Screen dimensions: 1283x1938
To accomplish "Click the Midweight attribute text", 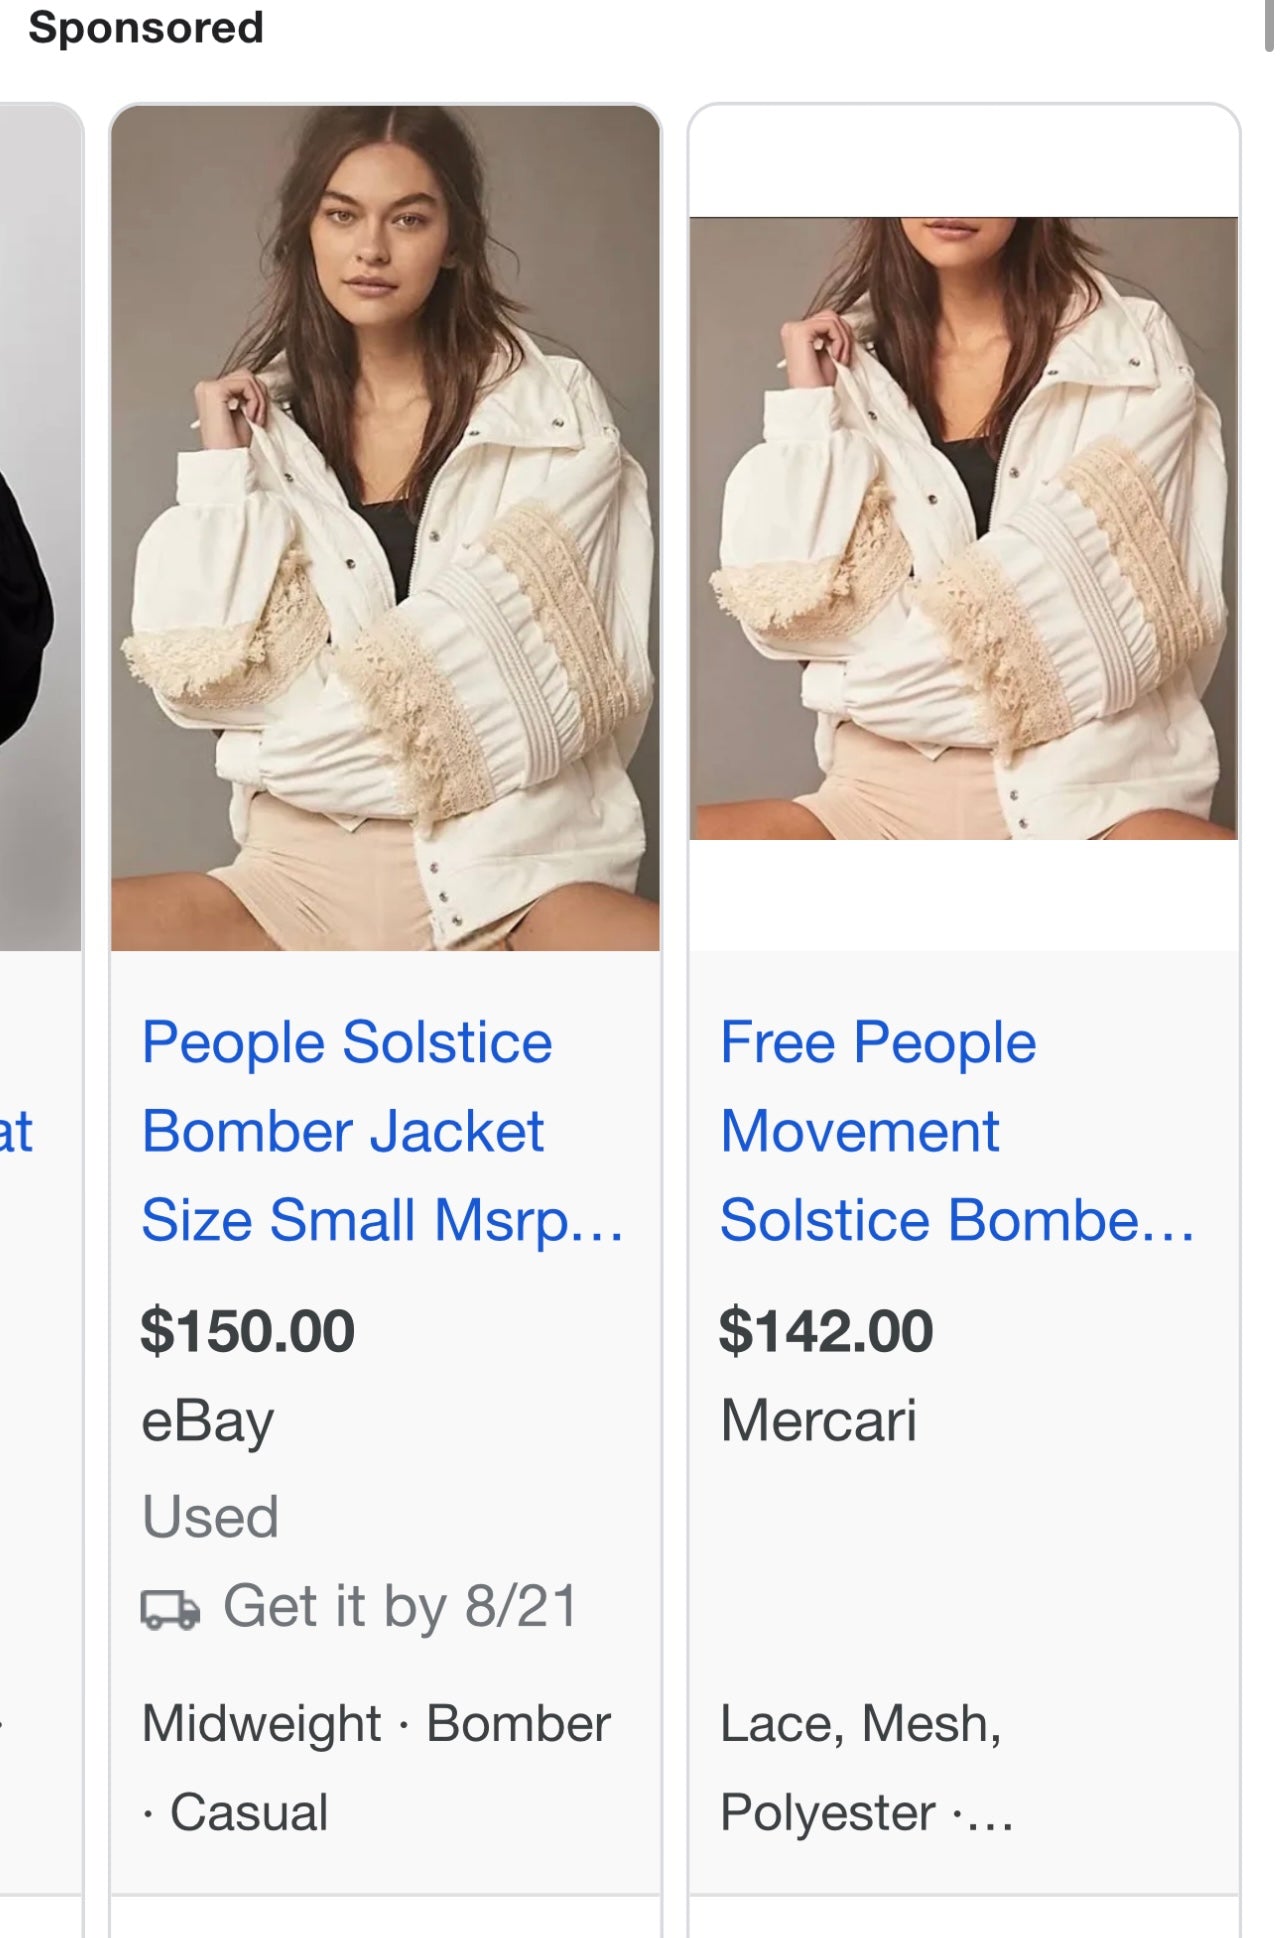I will [261, 1723].
